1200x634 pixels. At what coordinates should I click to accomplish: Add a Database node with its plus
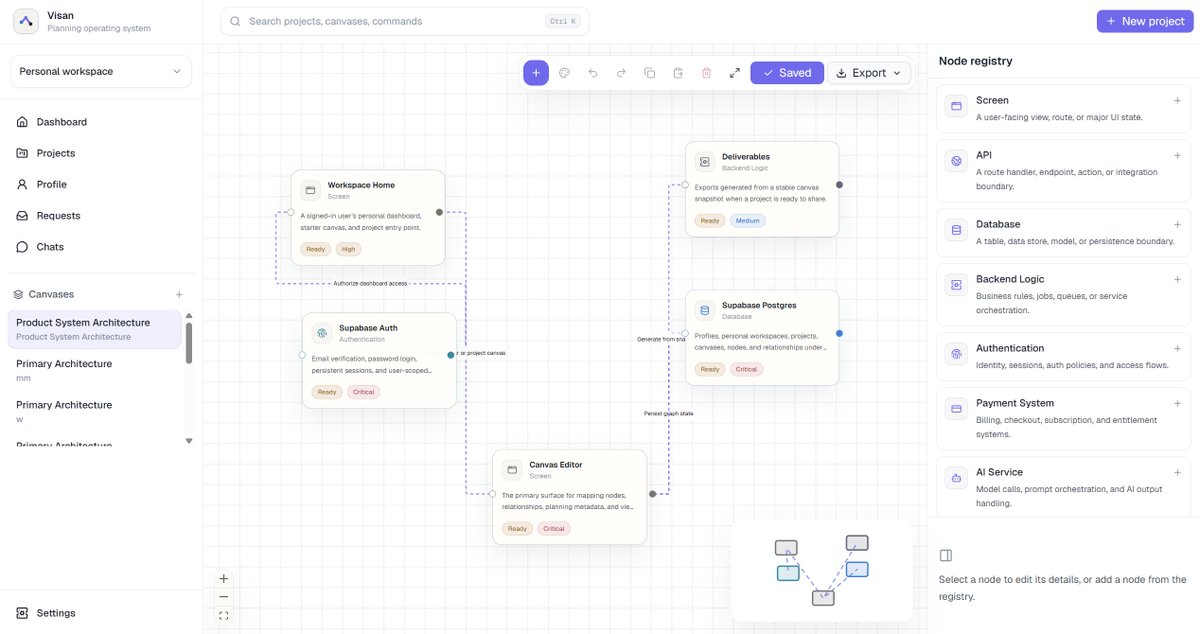coord(1177,224)
